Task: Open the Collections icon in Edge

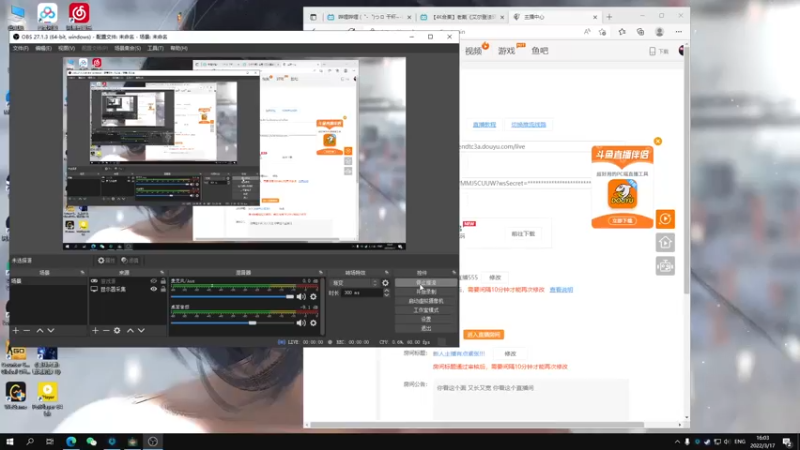Action: 640,32
